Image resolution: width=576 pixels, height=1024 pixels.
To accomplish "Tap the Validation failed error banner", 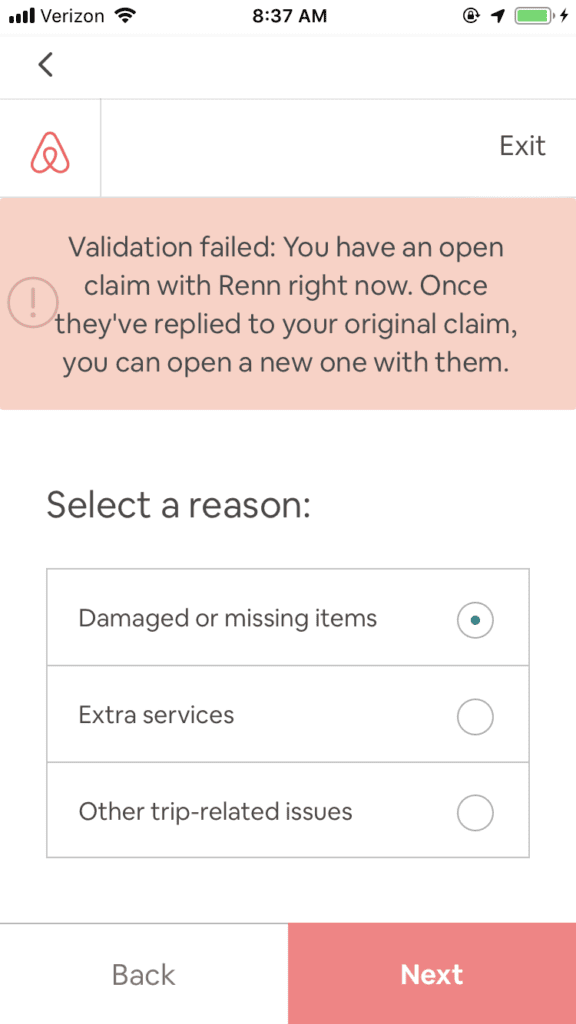I will [x=288, y=304].
